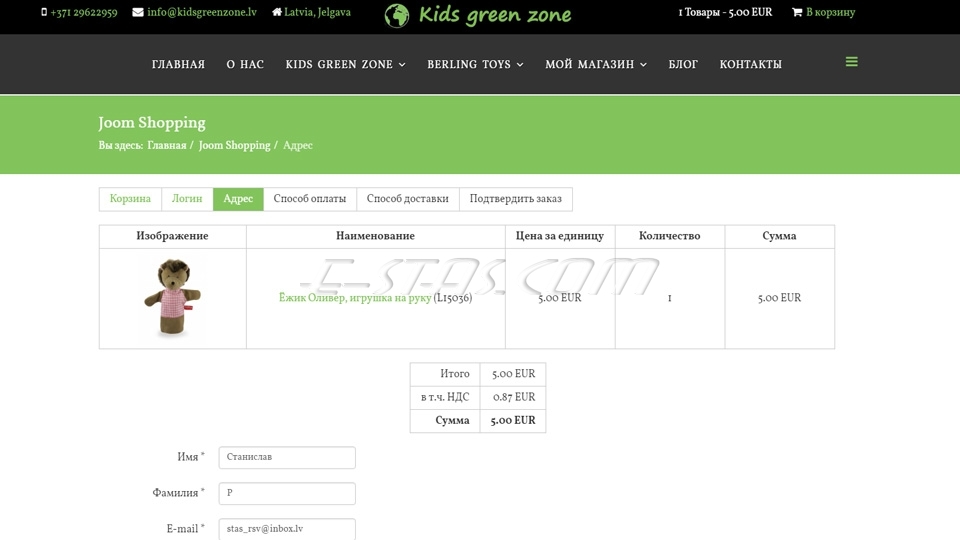Viewport: 960px width, 540px height.
Task: Click the phone icon beside +371 29622959
Action: tap(44, 12)
